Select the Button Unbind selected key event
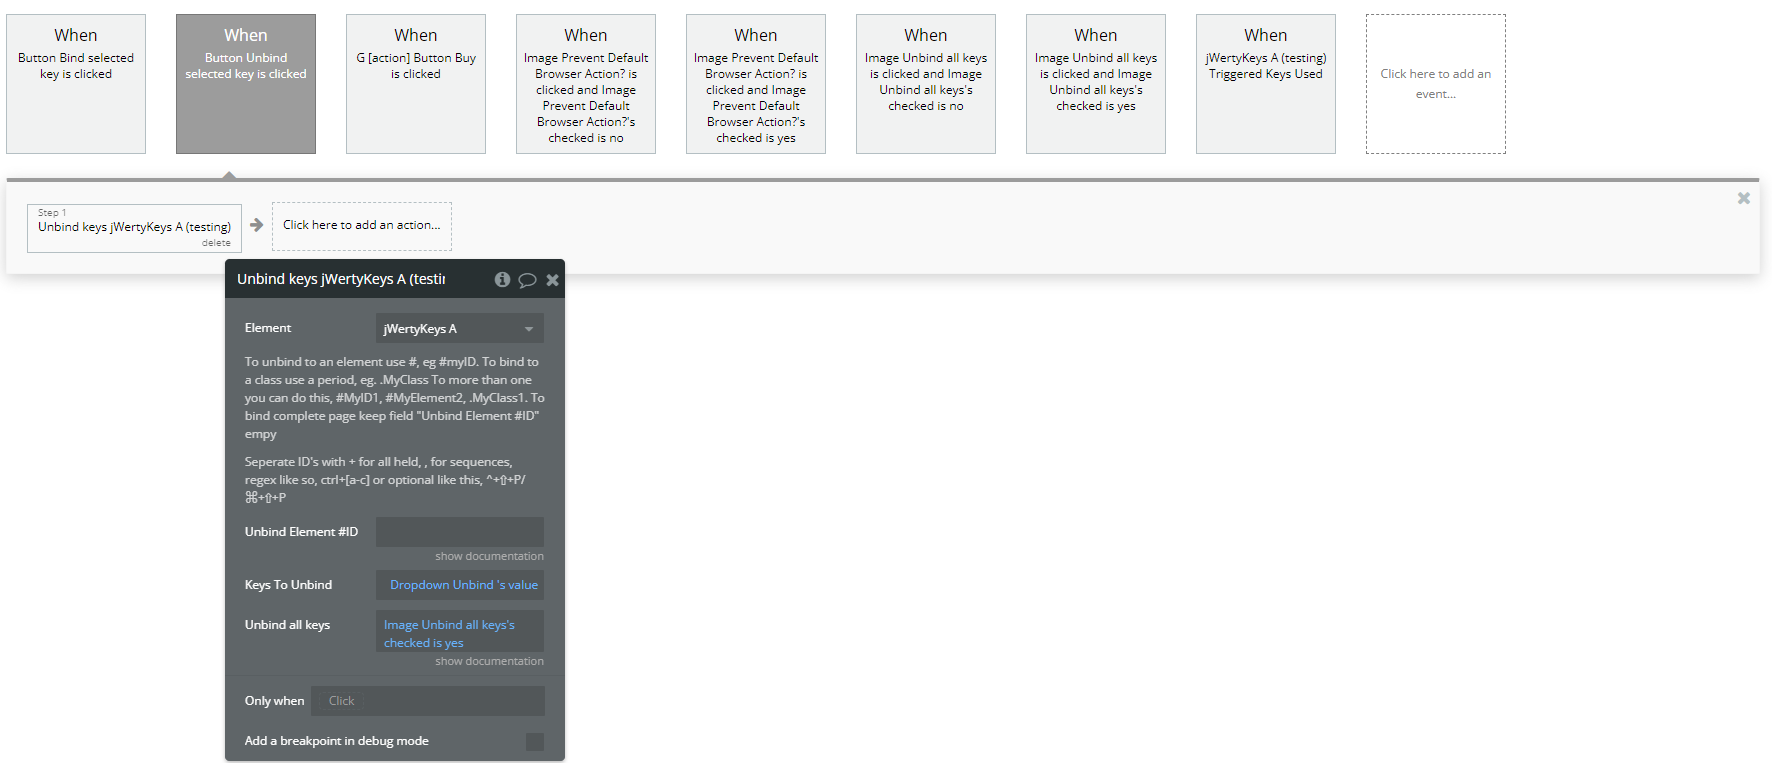This screenshot has height=763, width=1772. (246, 84)
